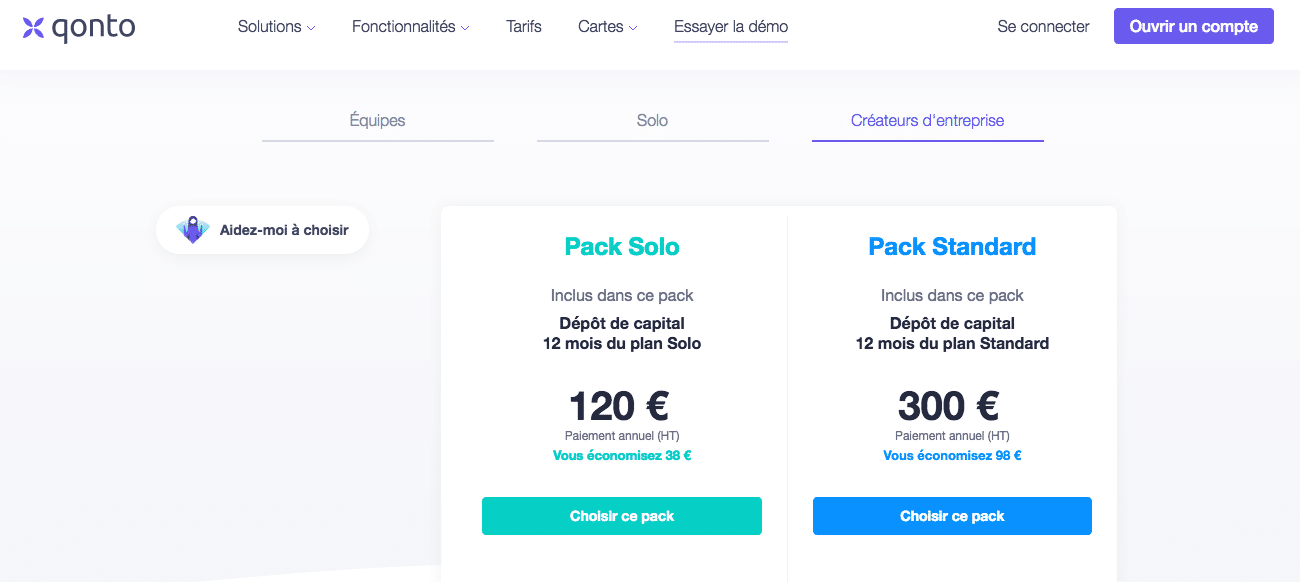
Task: Click the Vous économisez 98 € text
Action: click(952, 456)
